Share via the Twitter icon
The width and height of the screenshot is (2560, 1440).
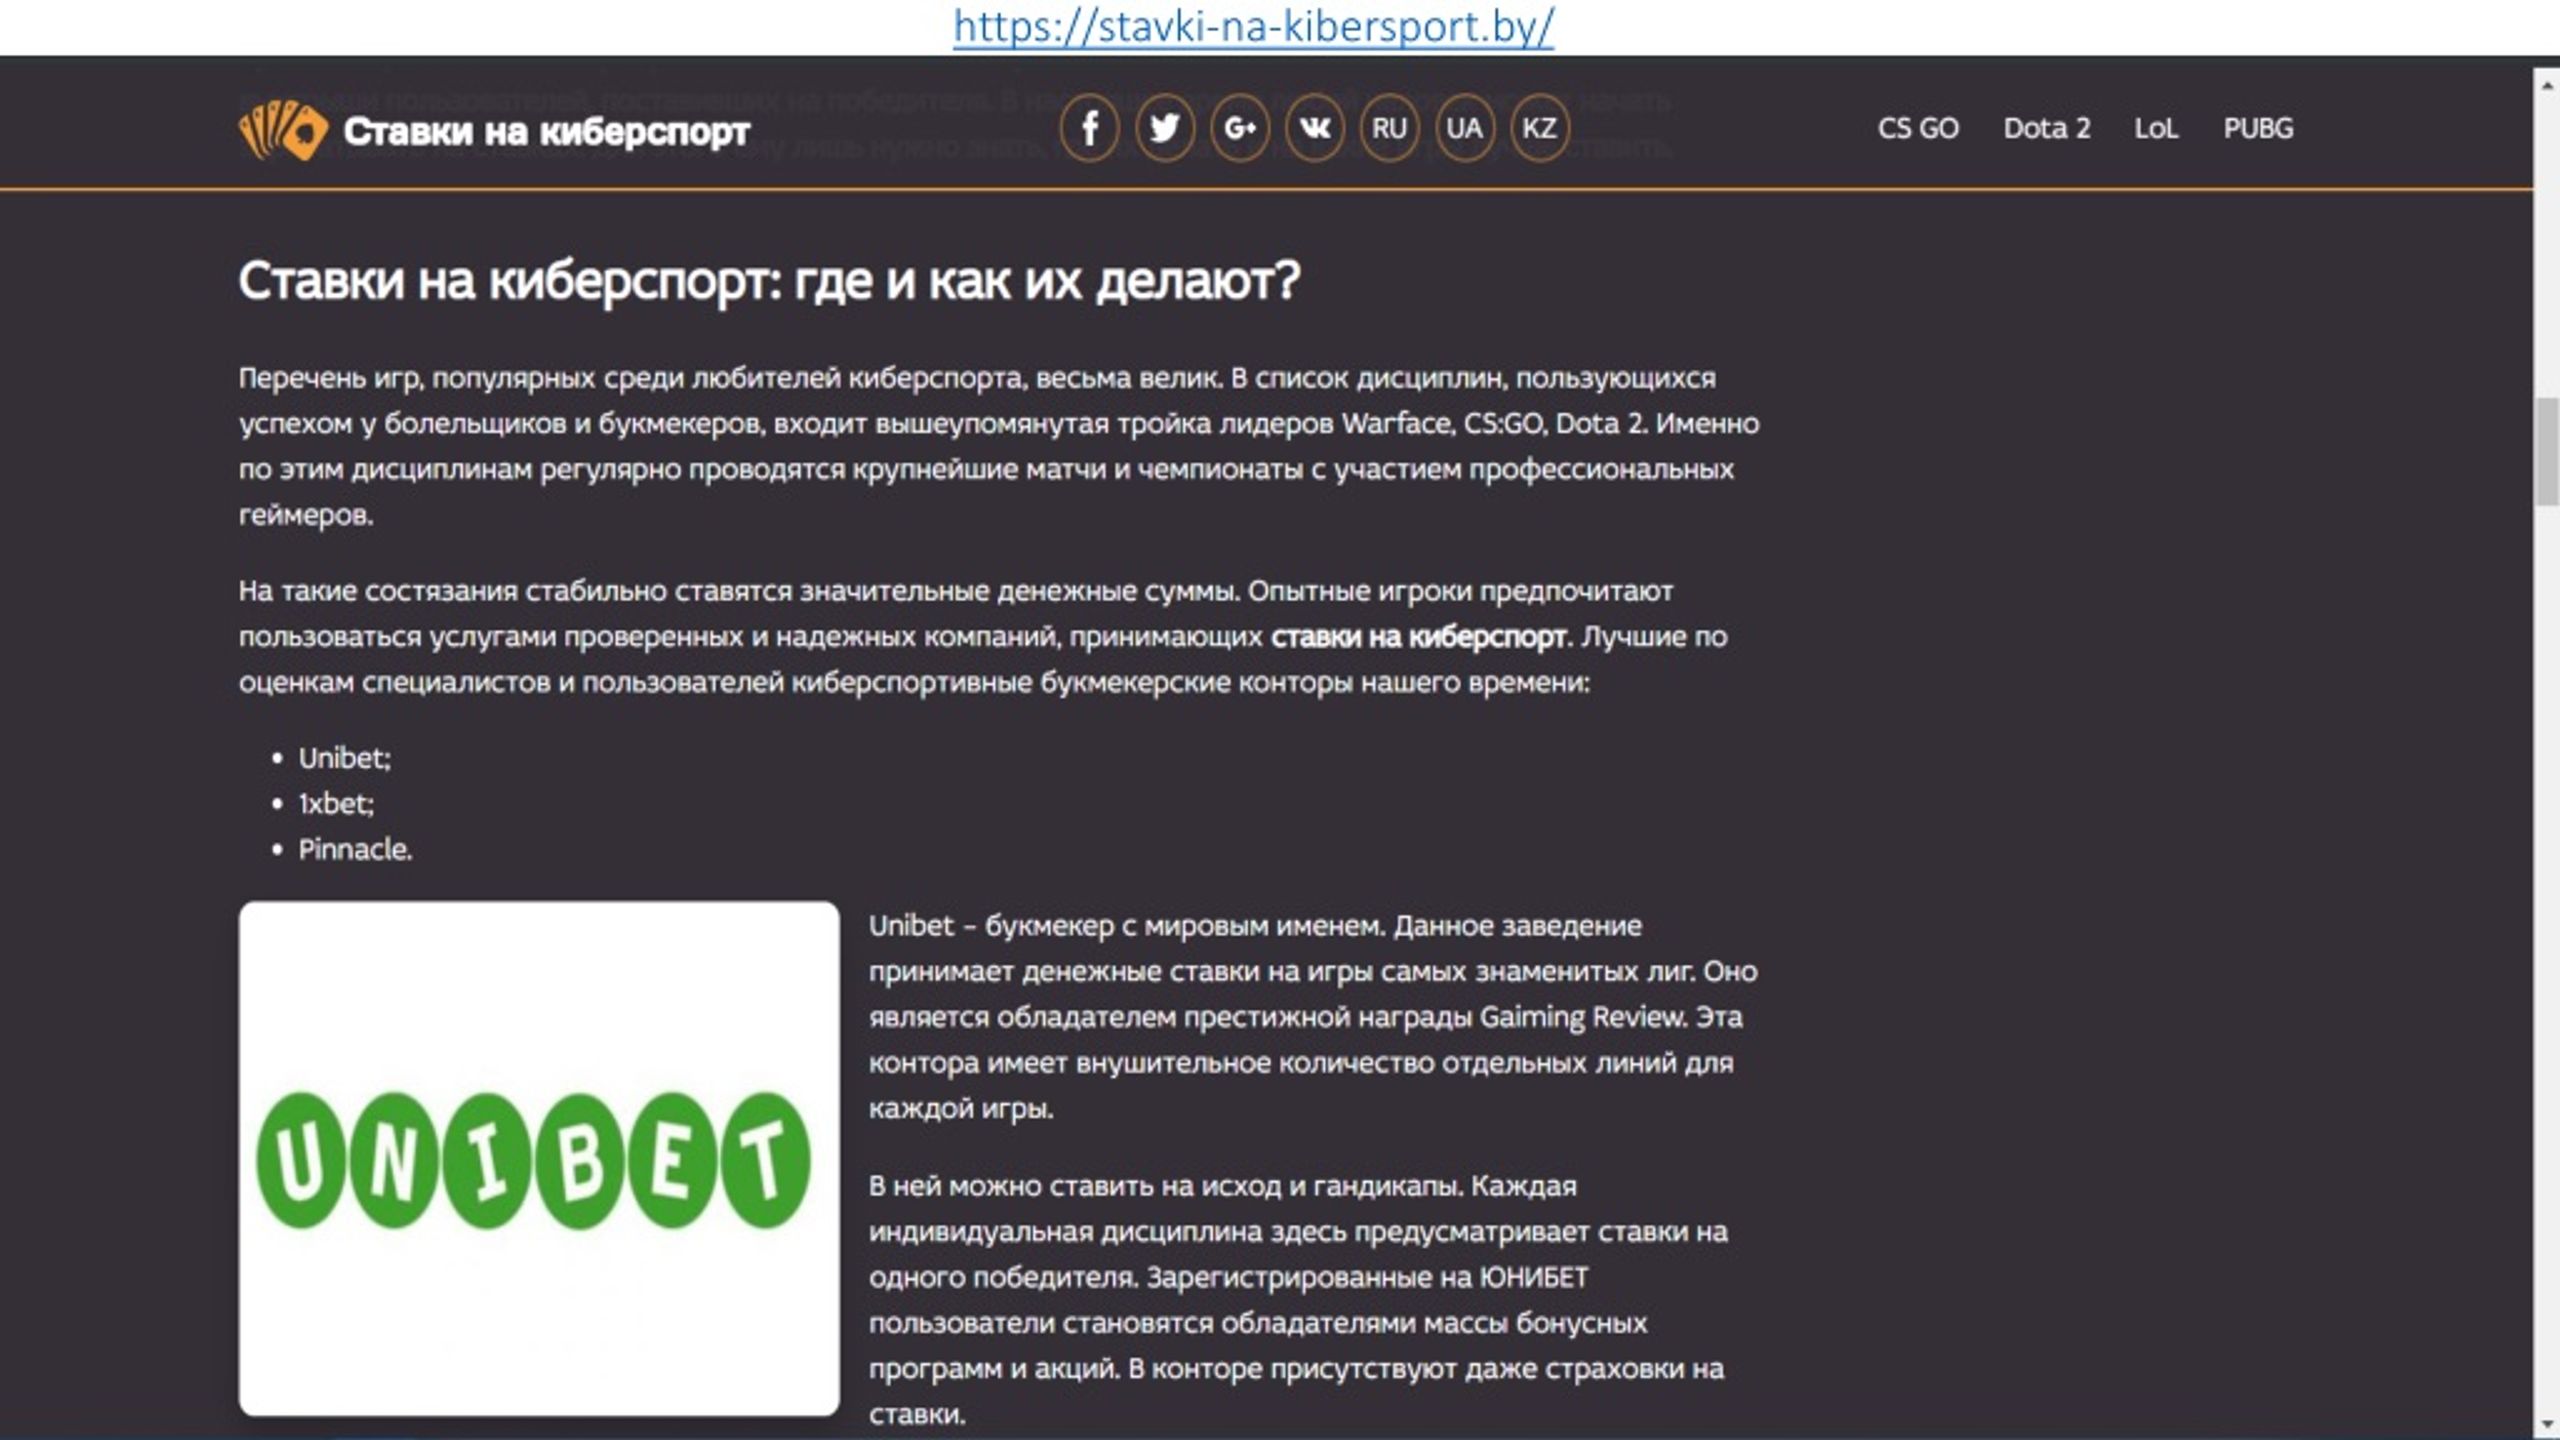1164,128
